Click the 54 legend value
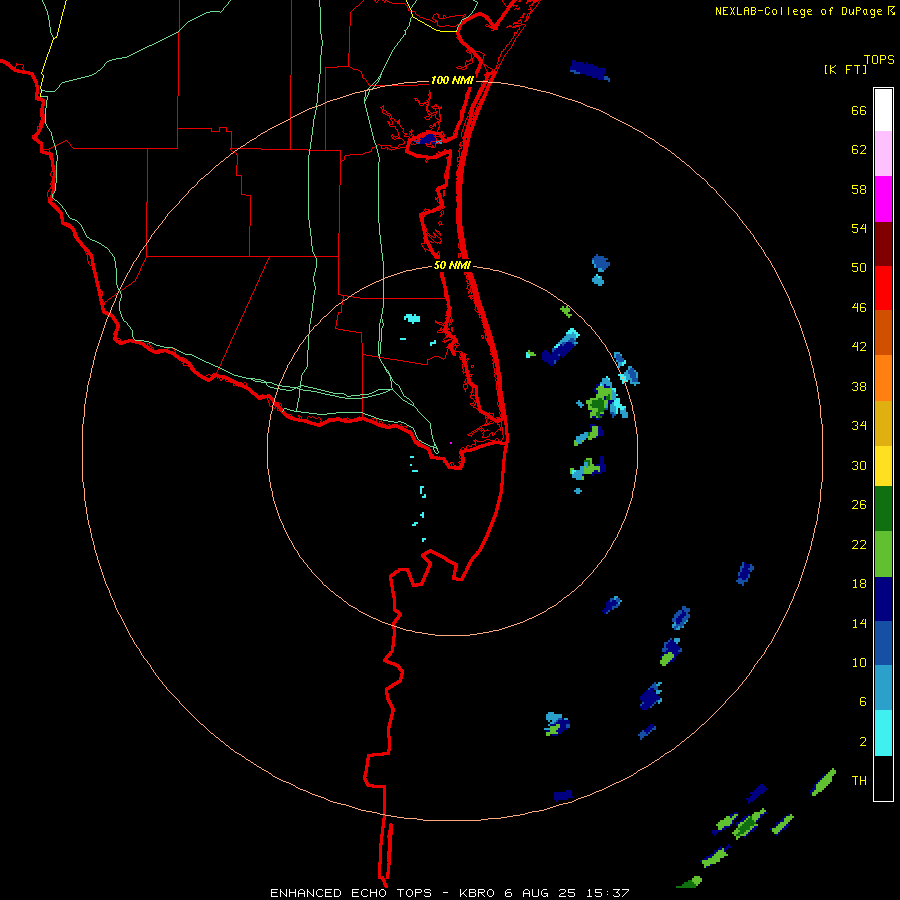 tap(859, 228)
